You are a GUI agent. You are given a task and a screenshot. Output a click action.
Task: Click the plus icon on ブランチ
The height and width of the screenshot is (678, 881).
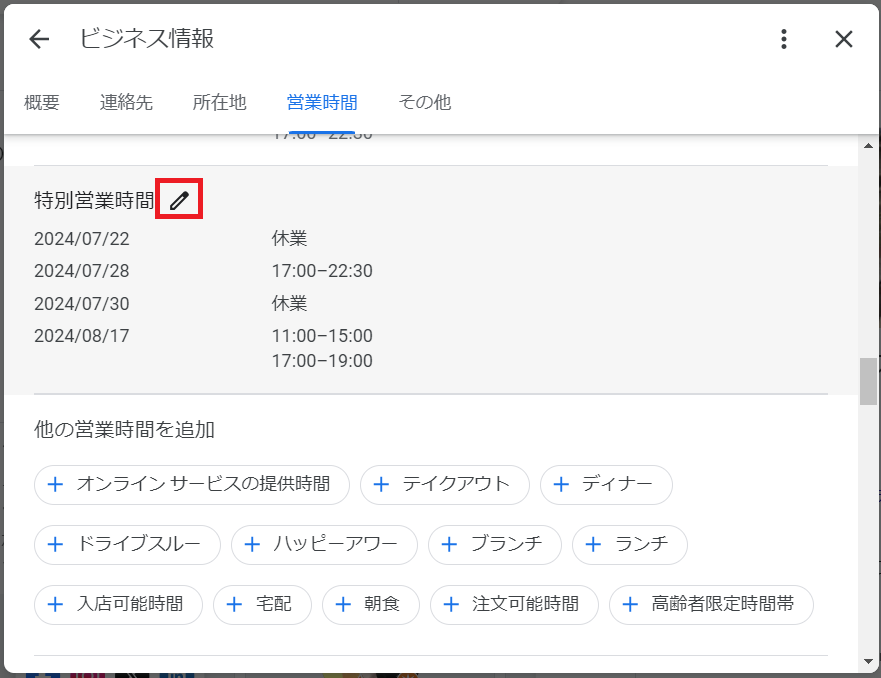(451, 544)
